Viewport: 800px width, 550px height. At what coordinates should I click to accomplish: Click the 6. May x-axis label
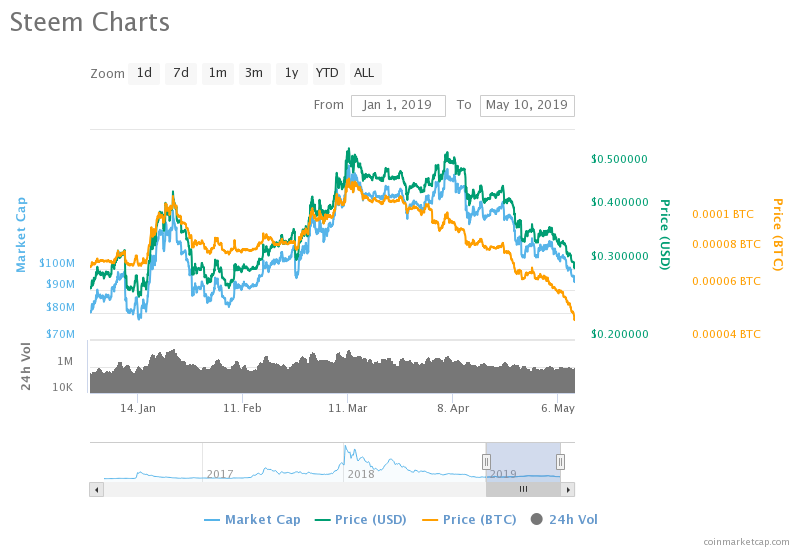(x=558, y=408)
